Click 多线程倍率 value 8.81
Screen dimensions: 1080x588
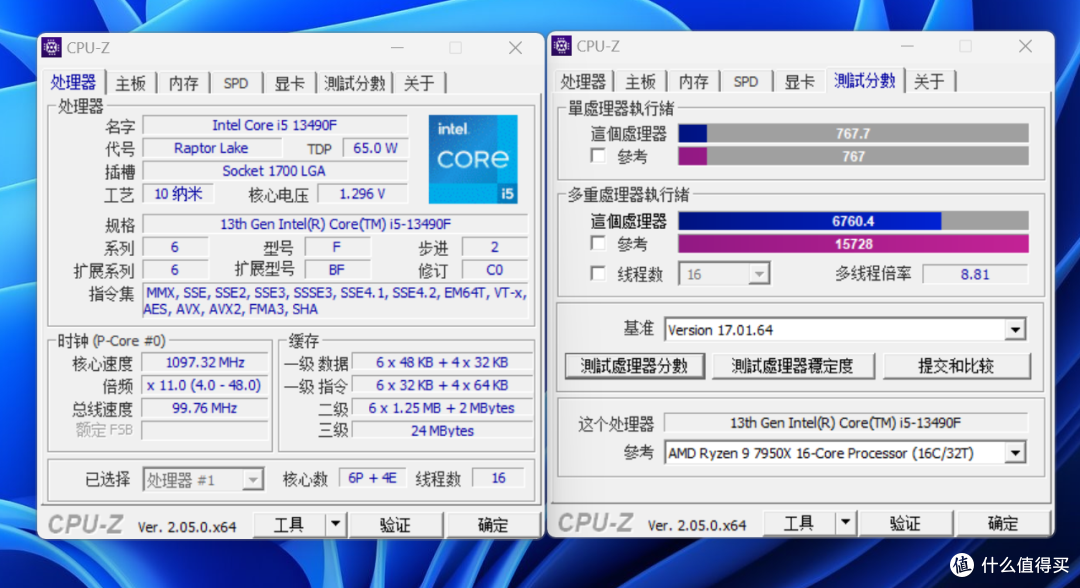pos(975,274)
